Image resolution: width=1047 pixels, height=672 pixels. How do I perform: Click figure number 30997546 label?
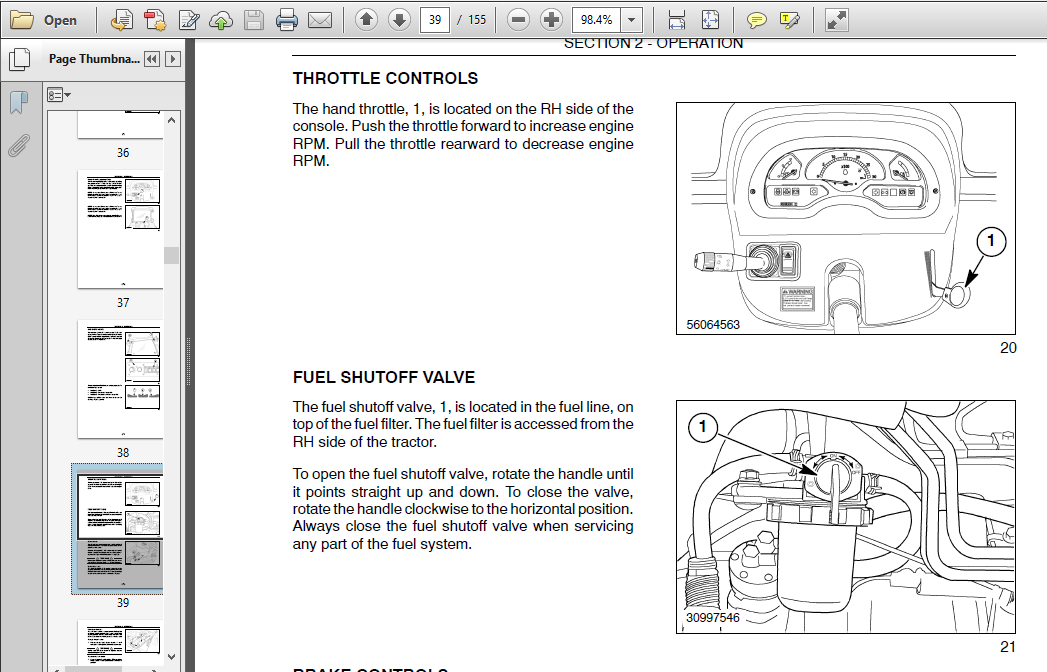click(x=712, y=617)
